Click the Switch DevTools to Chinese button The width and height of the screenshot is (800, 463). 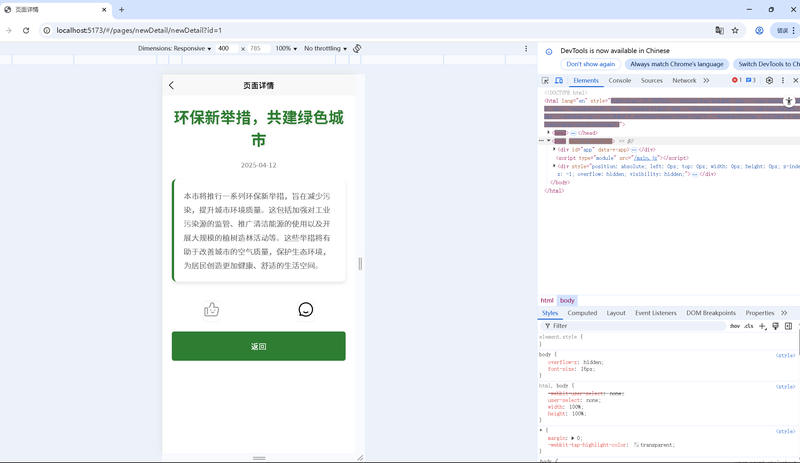pos(766,64)
